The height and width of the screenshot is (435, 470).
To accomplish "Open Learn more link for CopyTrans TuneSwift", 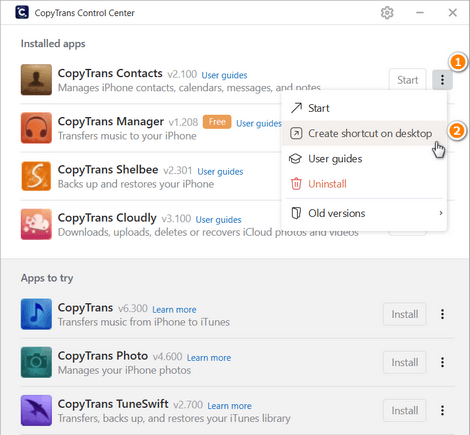I will (230, 406).
